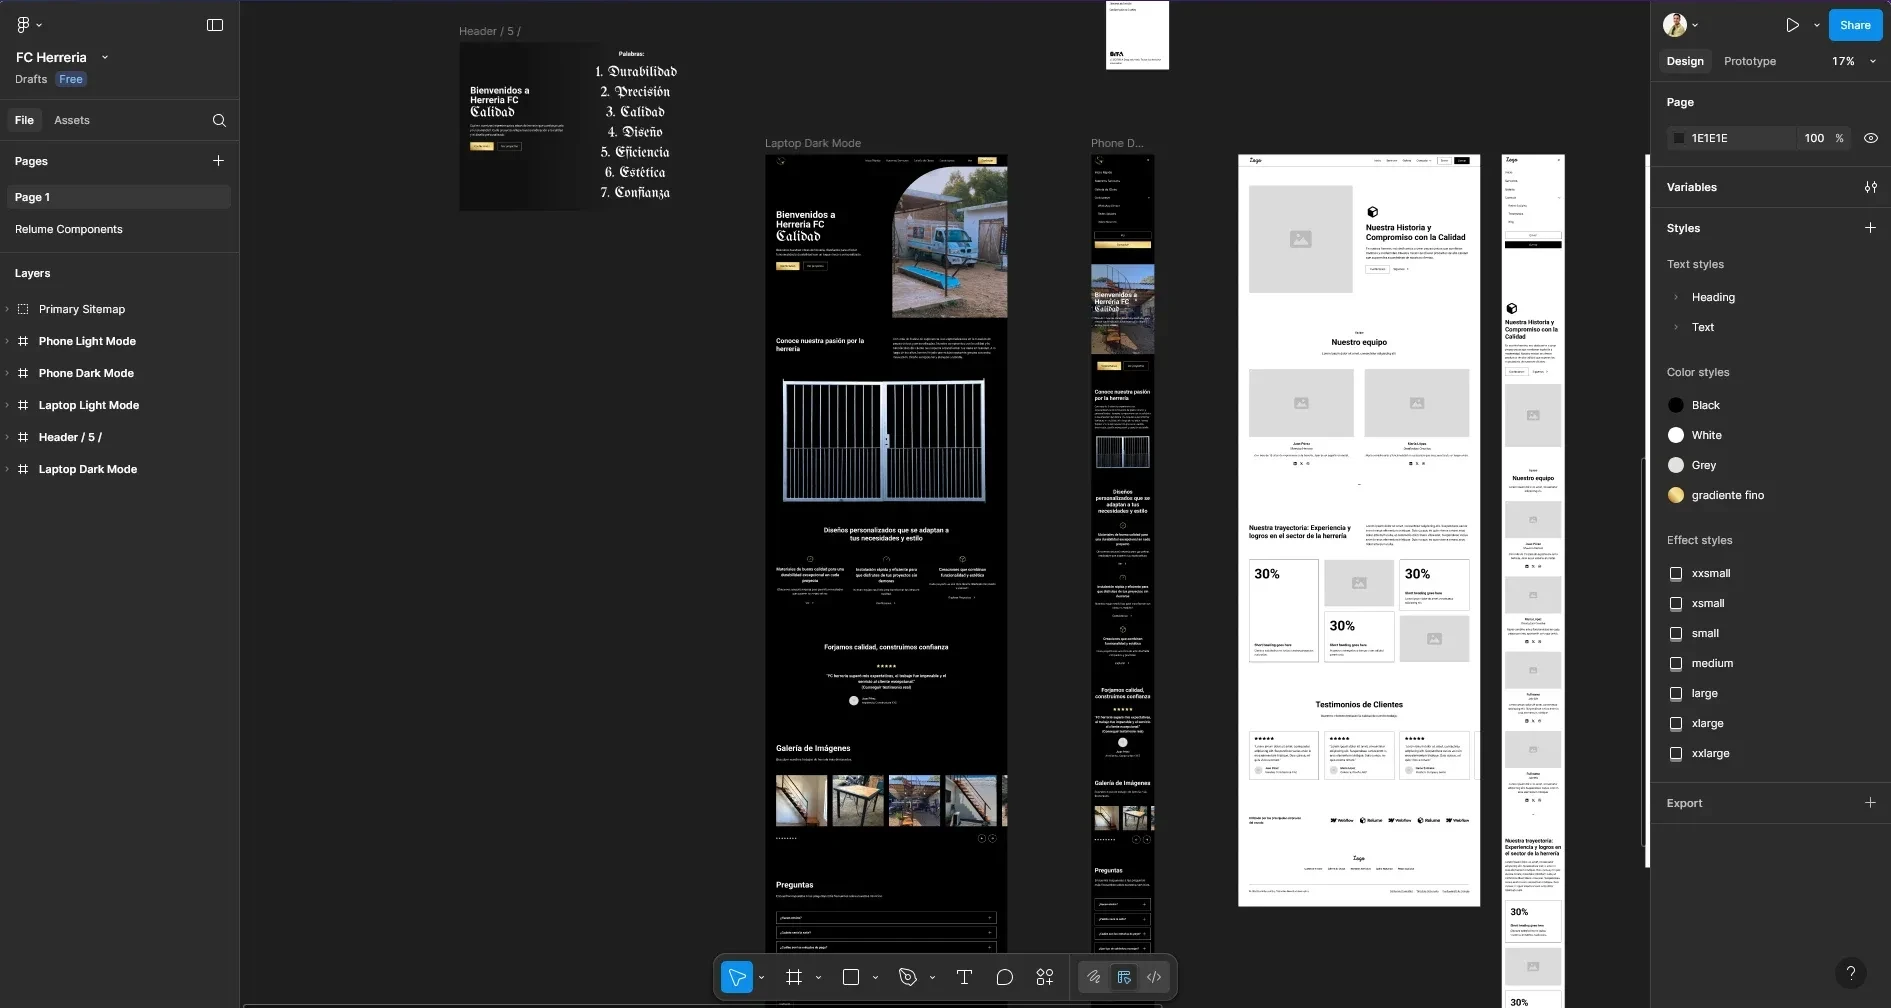Click the Free plan badge
This screenshot has width=1891, height=1008.
pos(71,79)
